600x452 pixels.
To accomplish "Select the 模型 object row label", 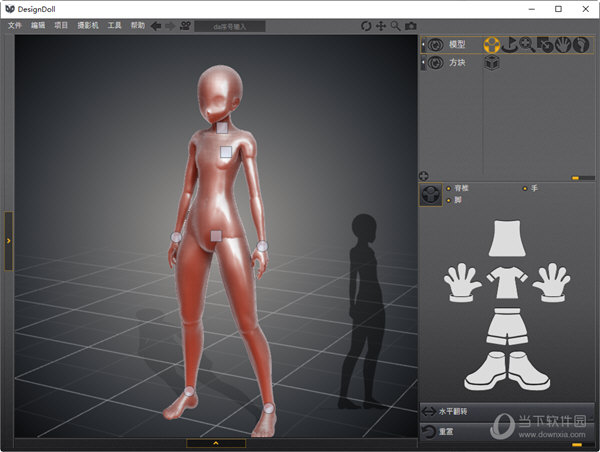I will 457,45.
